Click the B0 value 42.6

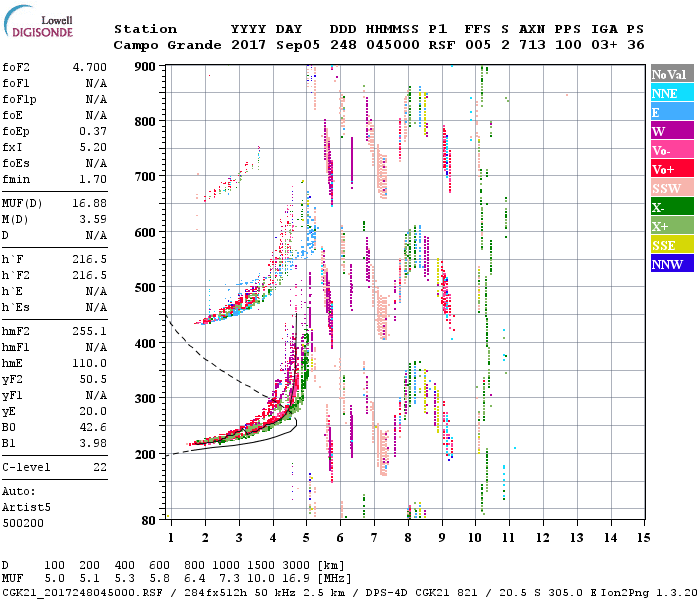click(93, 428)
